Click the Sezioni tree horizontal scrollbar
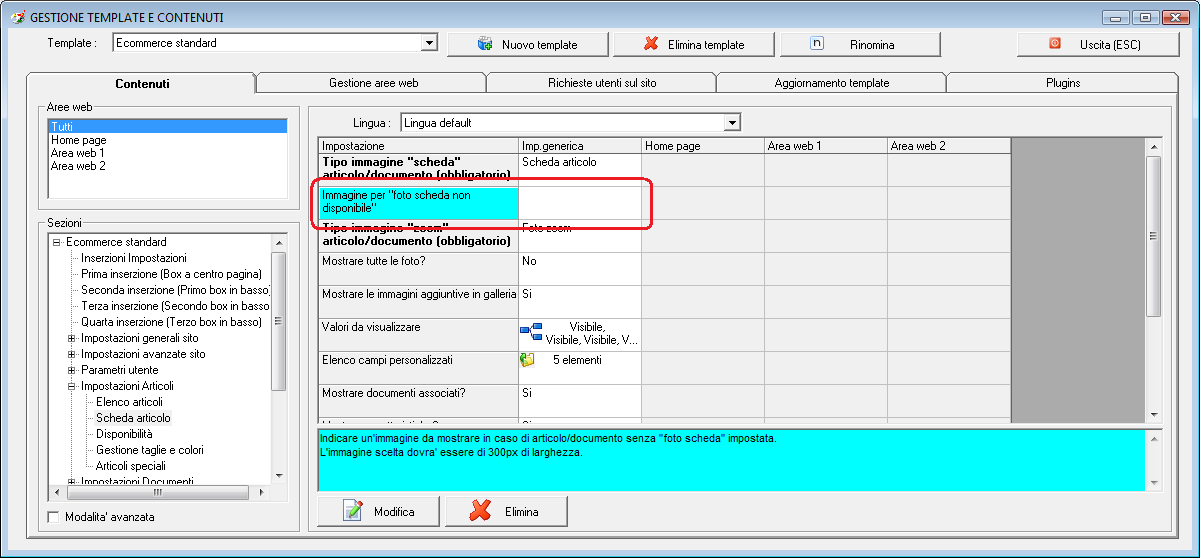This screenshot has height=558, width=1200. 160,492
